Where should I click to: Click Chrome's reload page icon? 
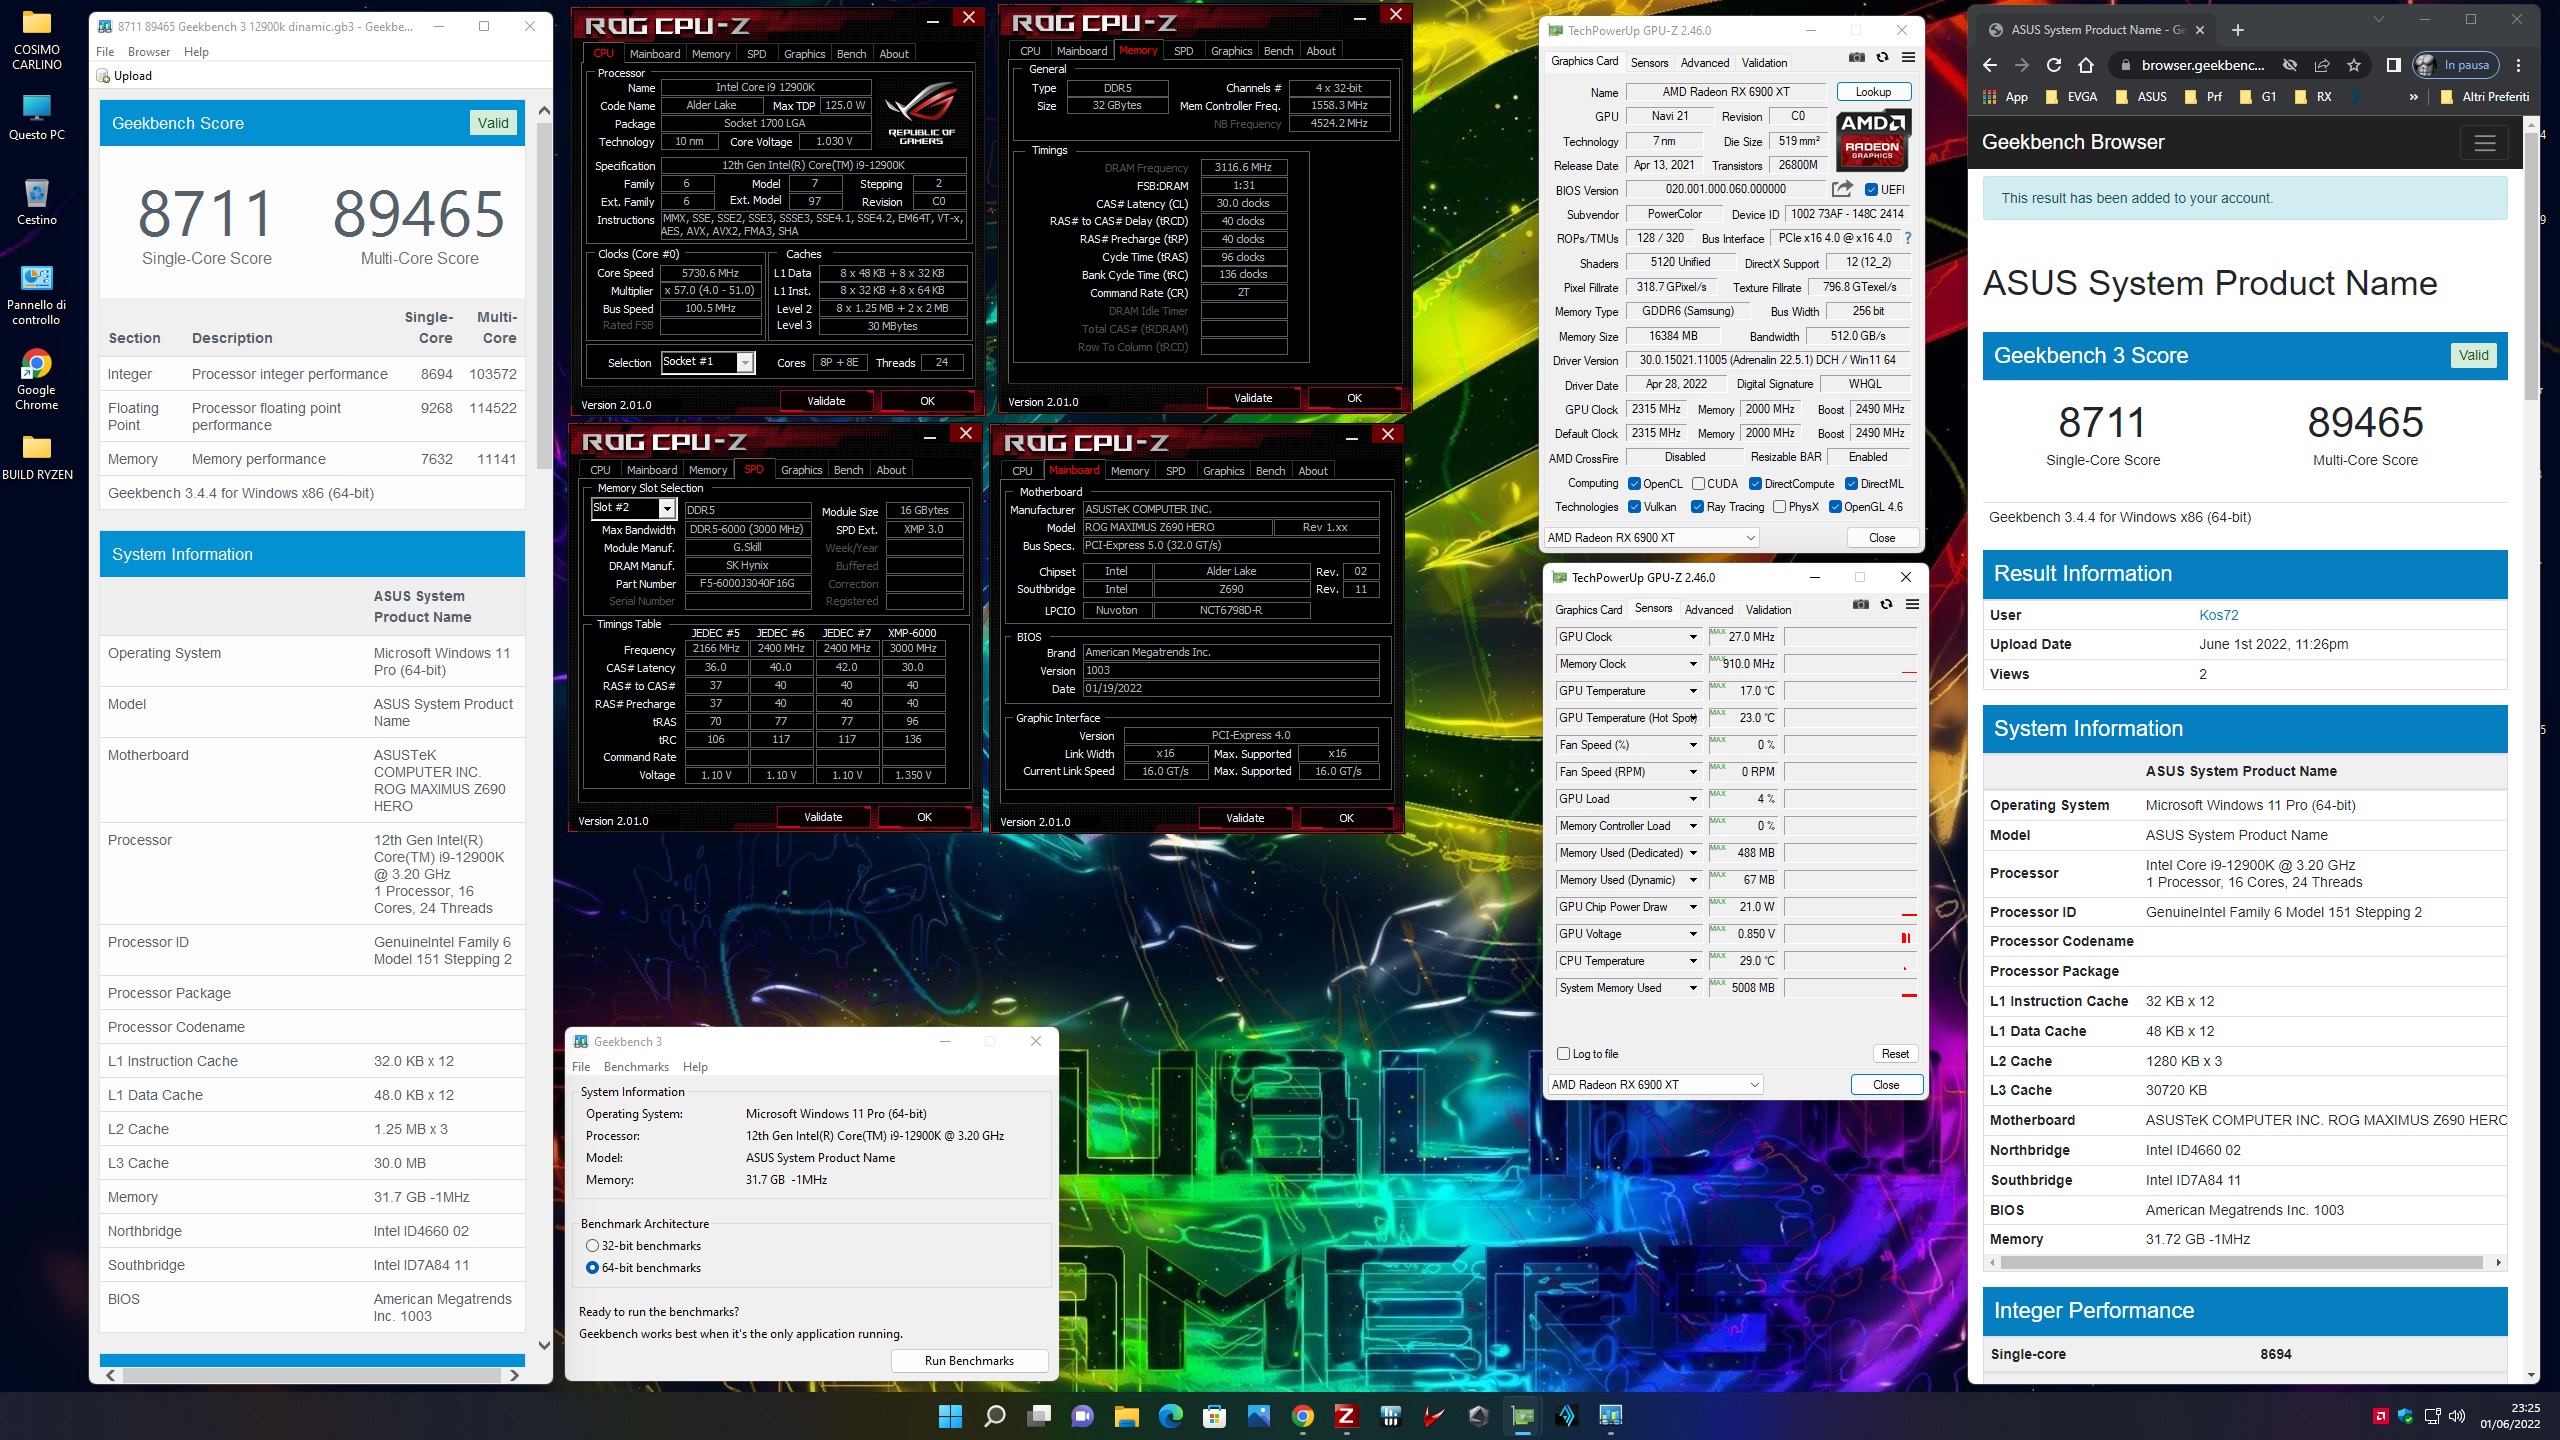coord(2054,65)
